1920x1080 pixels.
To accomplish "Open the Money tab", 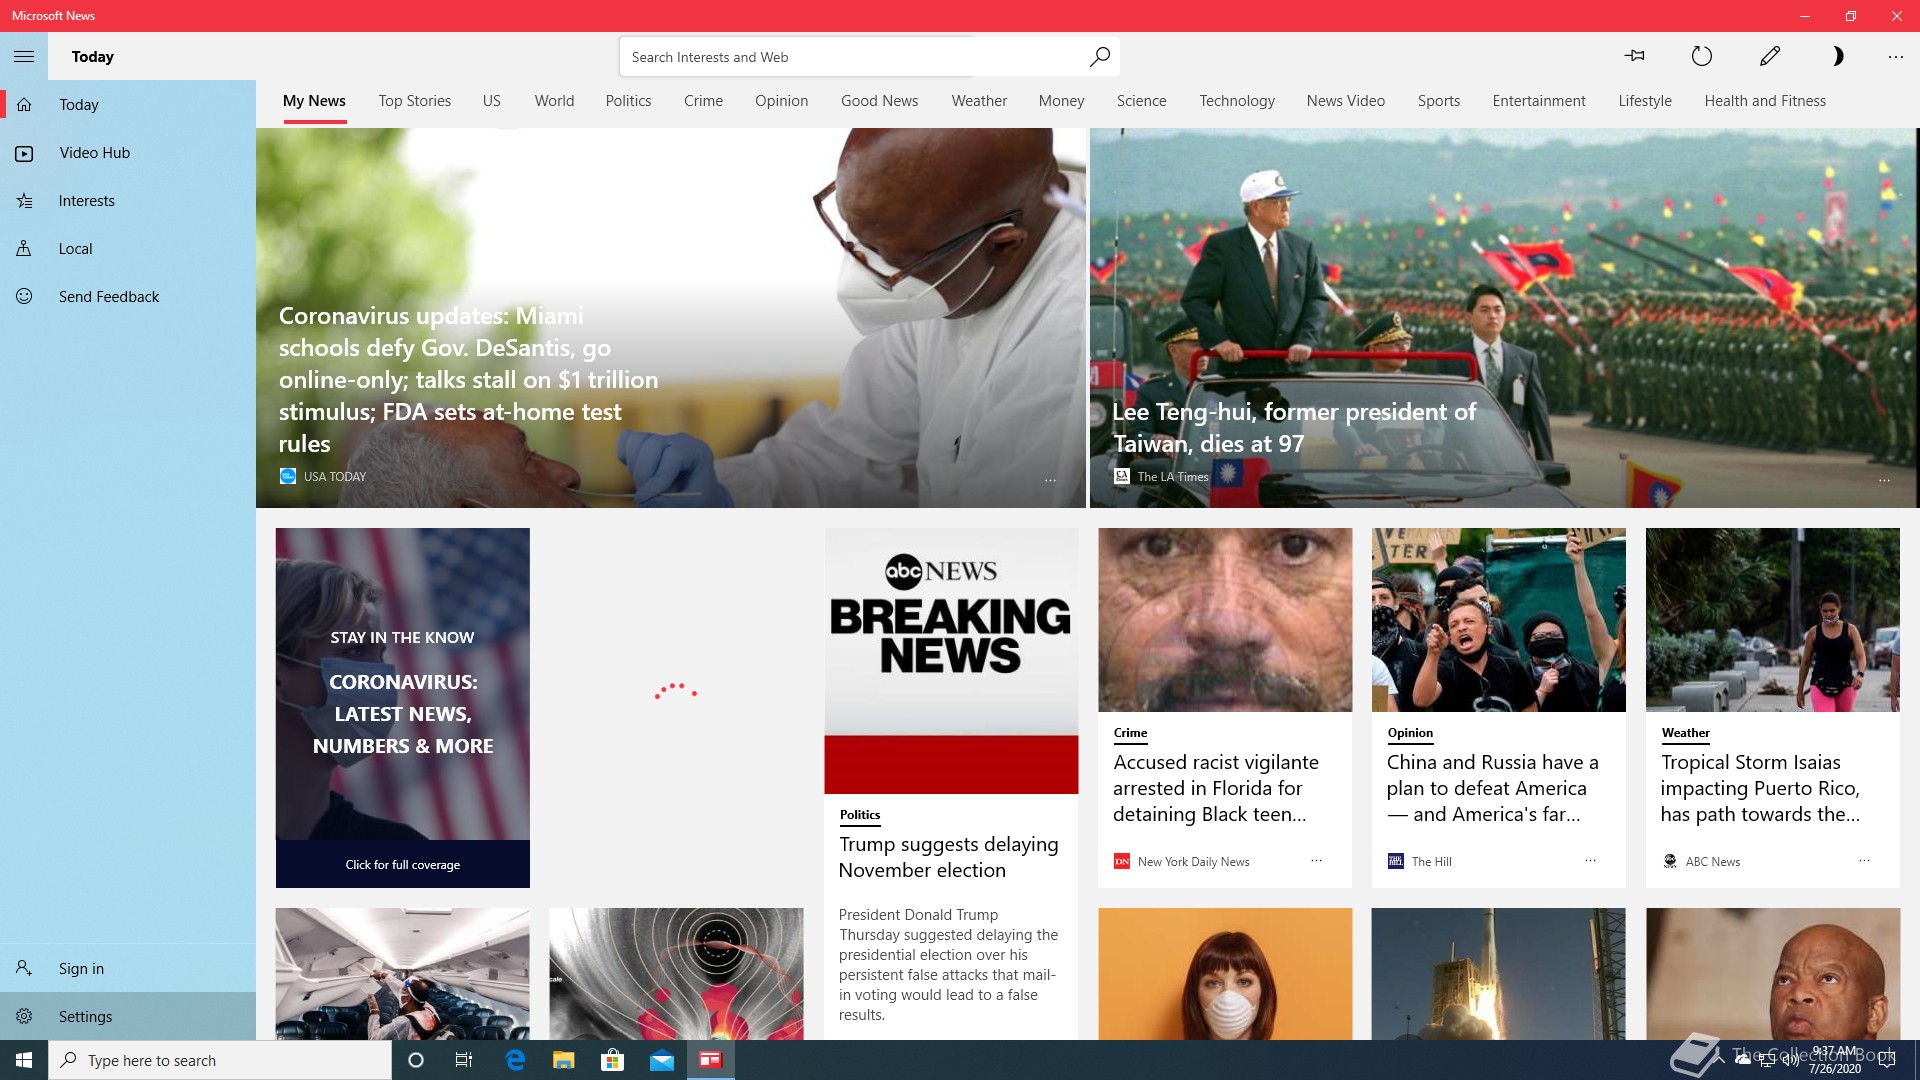I will click(x=1061, y=101).
